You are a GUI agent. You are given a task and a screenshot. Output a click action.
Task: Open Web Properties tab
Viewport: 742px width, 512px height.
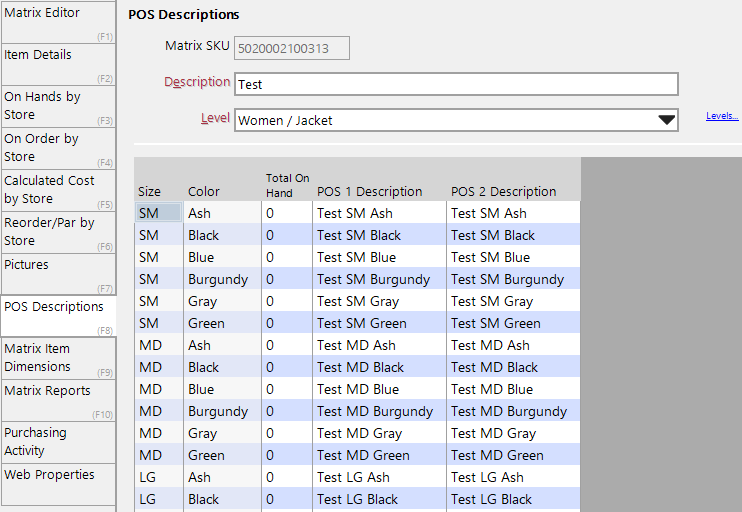click(58, 485)
